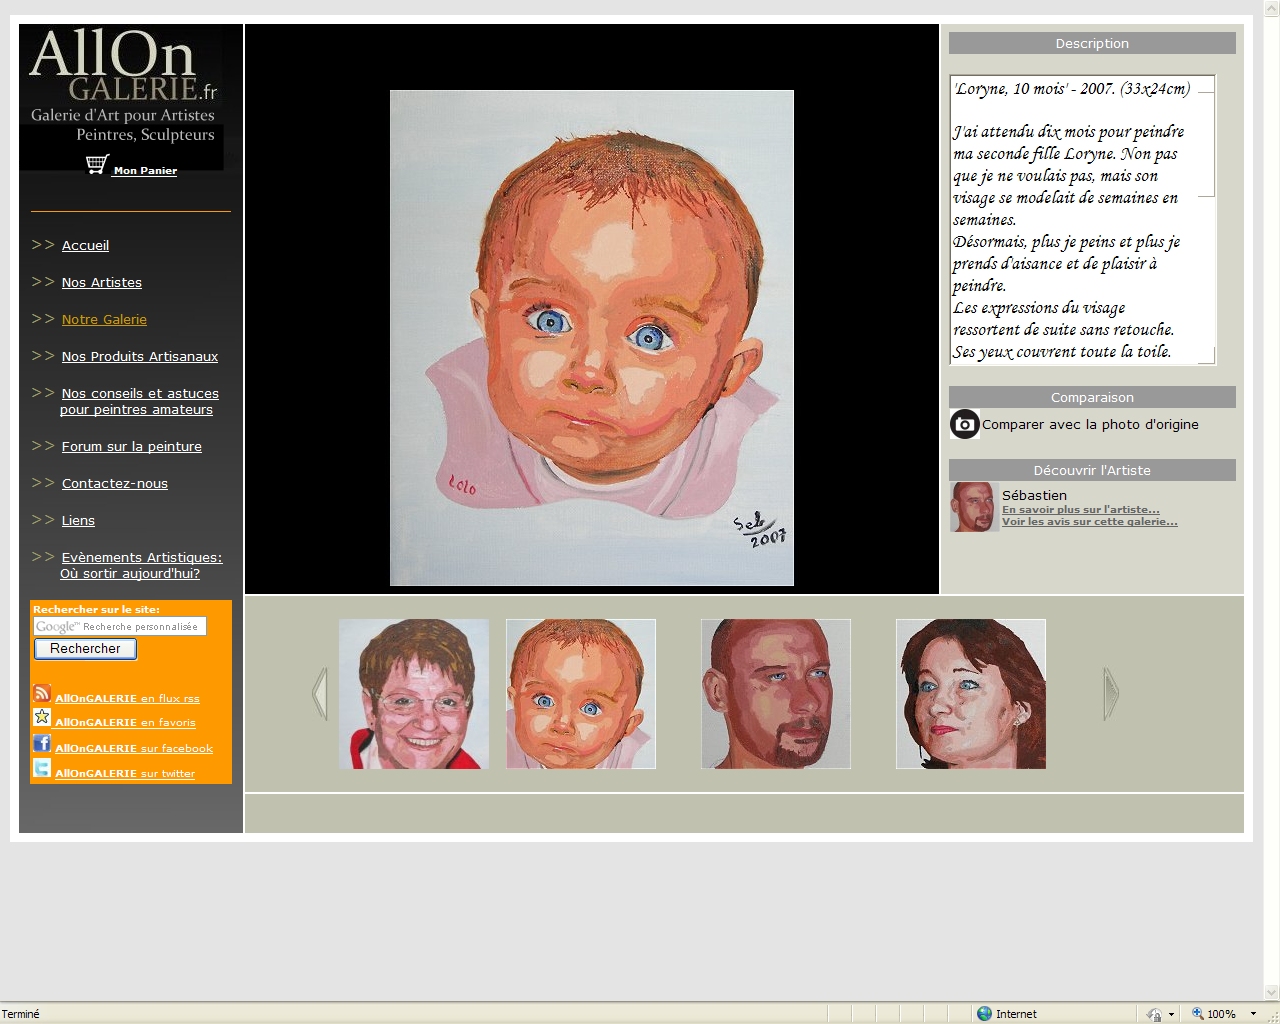Click artist Sébastien's profile photo
This screenshot has width=1280, height=1024.
click(972, 507)
